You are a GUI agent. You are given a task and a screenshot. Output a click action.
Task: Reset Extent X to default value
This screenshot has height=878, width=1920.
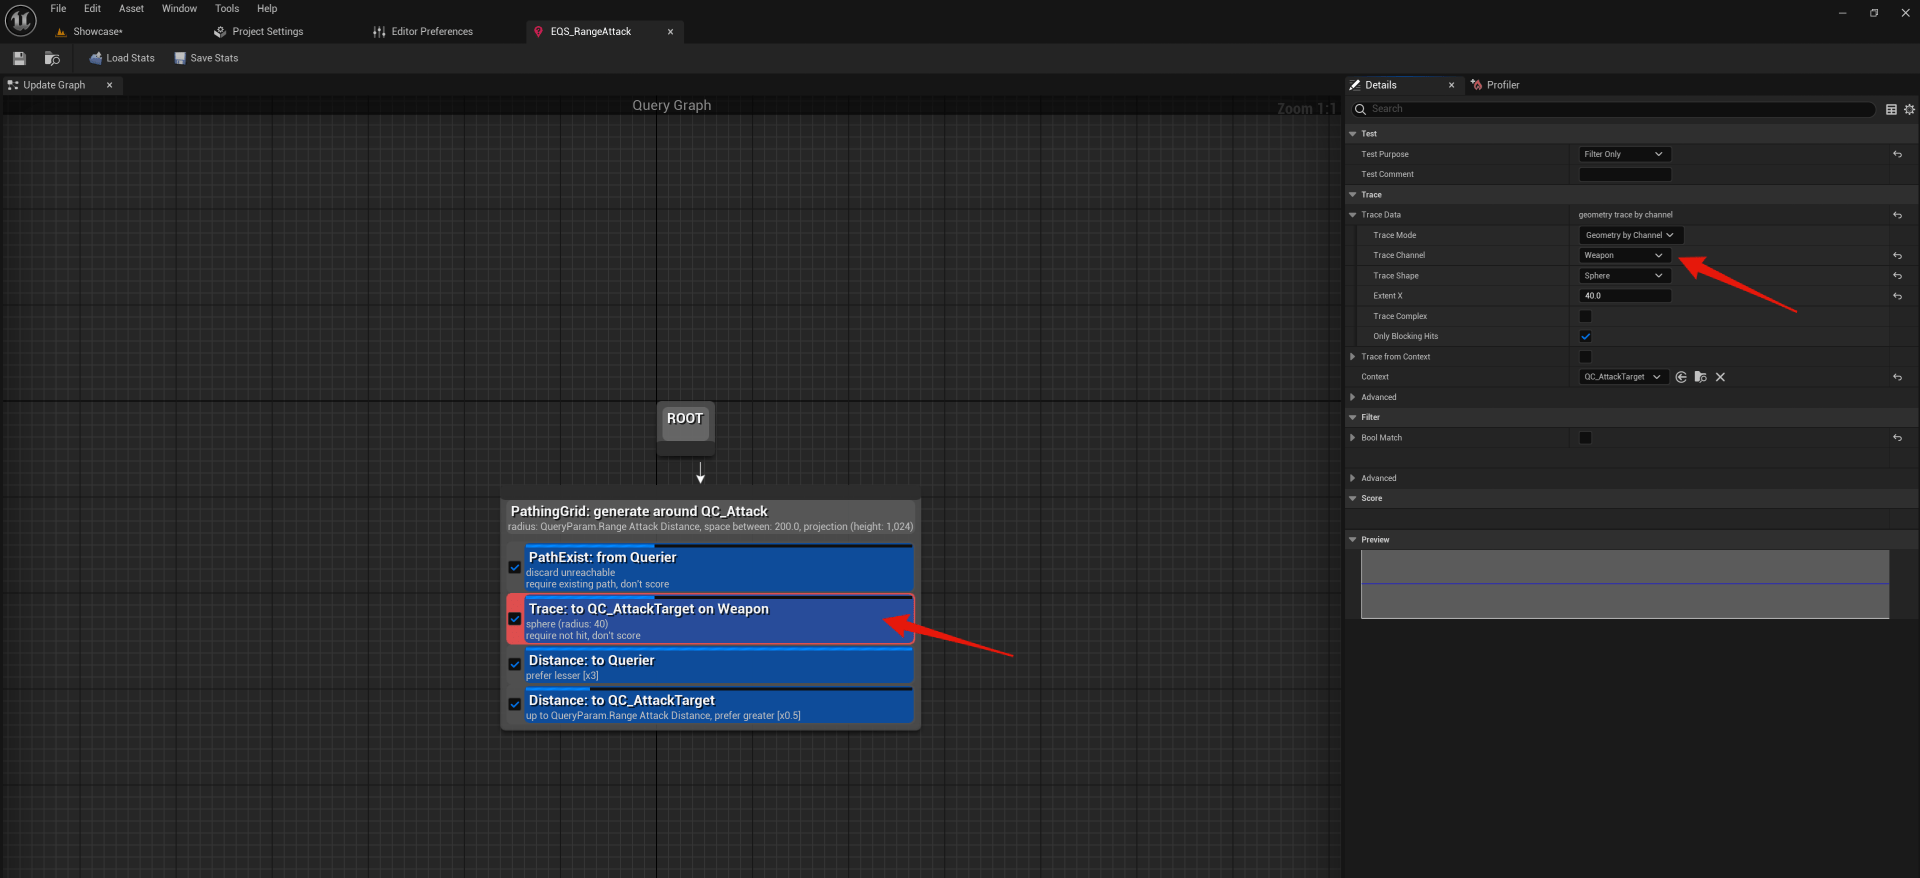(x=1897, y=296)
